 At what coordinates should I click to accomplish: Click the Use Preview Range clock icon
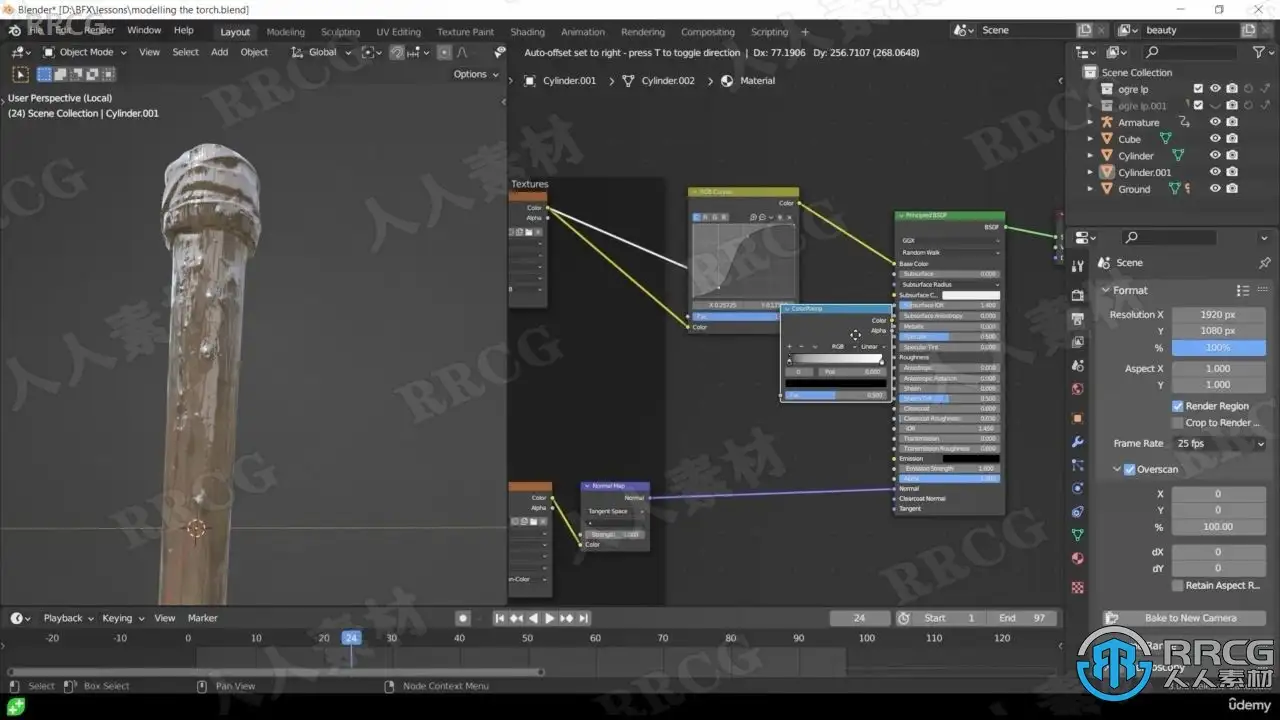[x=904, y=618]
